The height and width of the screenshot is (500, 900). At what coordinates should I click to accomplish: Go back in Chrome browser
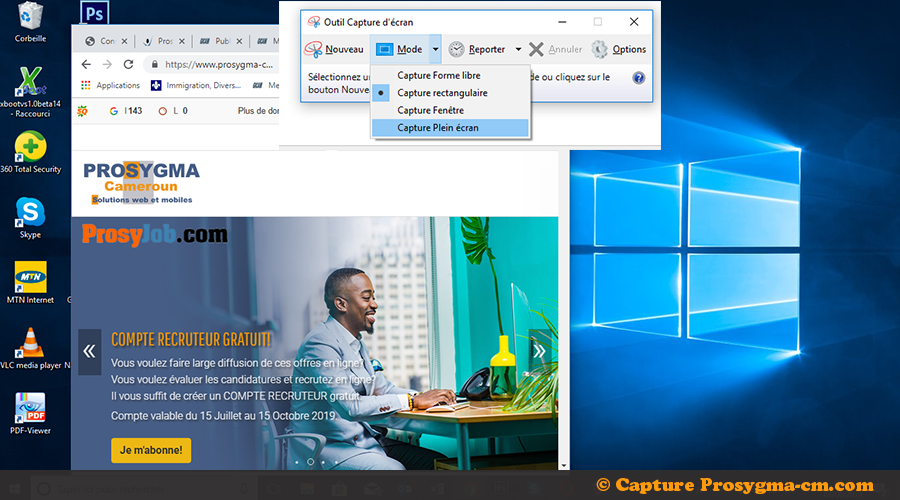[86, 64]
